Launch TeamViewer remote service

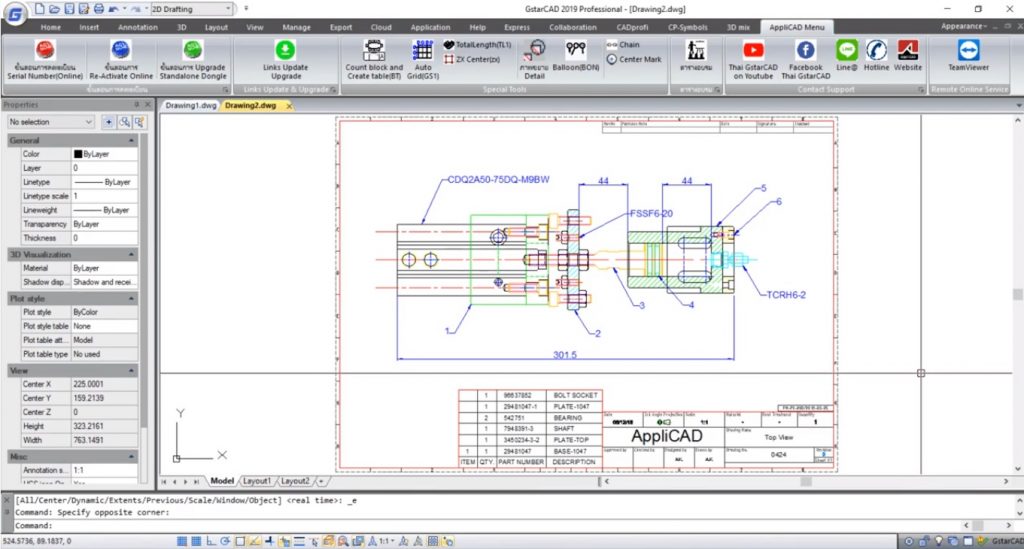968,50
